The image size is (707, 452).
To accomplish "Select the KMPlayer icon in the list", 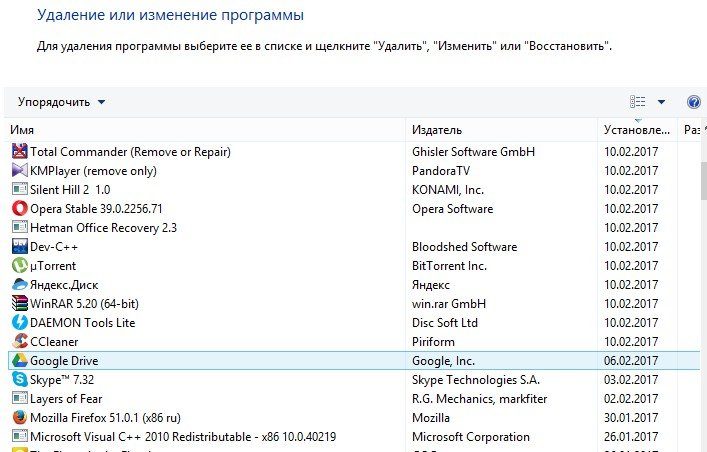I will coord(19,171).
